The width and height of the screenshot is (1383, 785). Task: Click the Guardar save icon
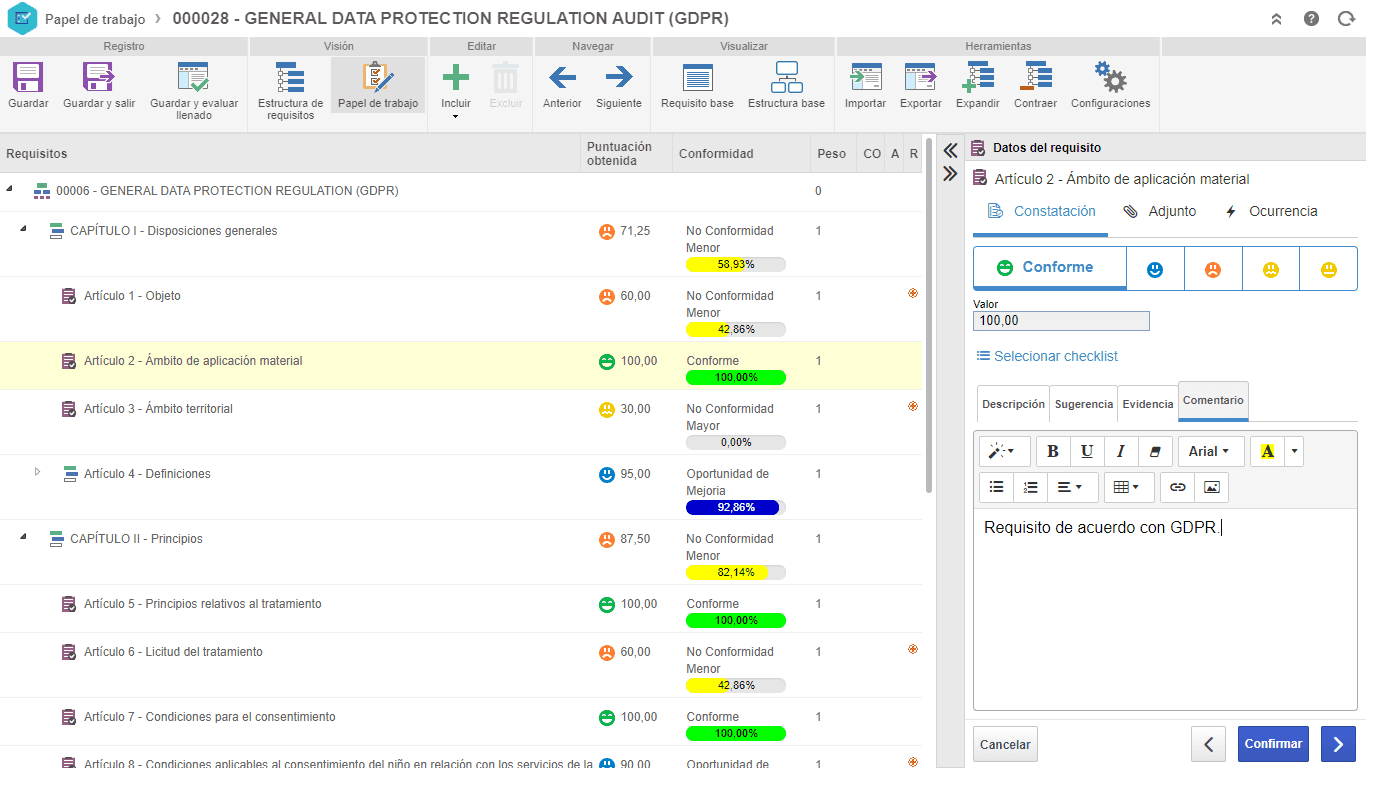click(28, 77)
